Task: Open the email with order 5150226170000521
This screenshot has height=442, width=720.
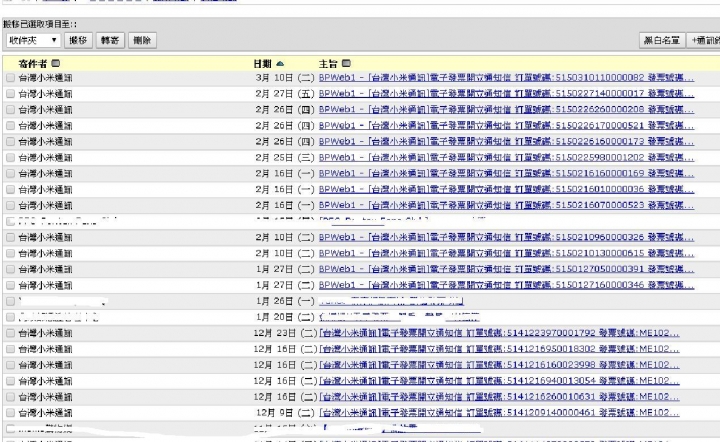Action: tap(506, 125)
